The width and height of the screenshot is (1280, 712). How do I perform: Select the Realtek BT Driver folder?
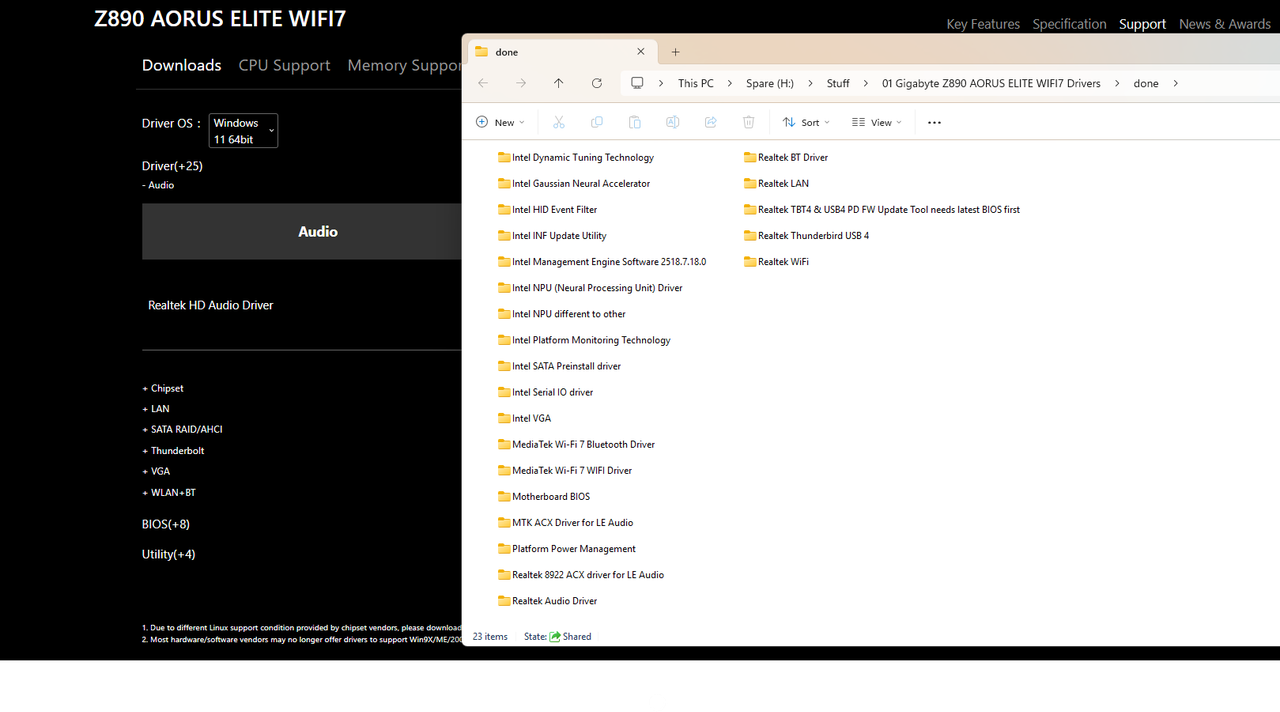(x=786, y=157)
